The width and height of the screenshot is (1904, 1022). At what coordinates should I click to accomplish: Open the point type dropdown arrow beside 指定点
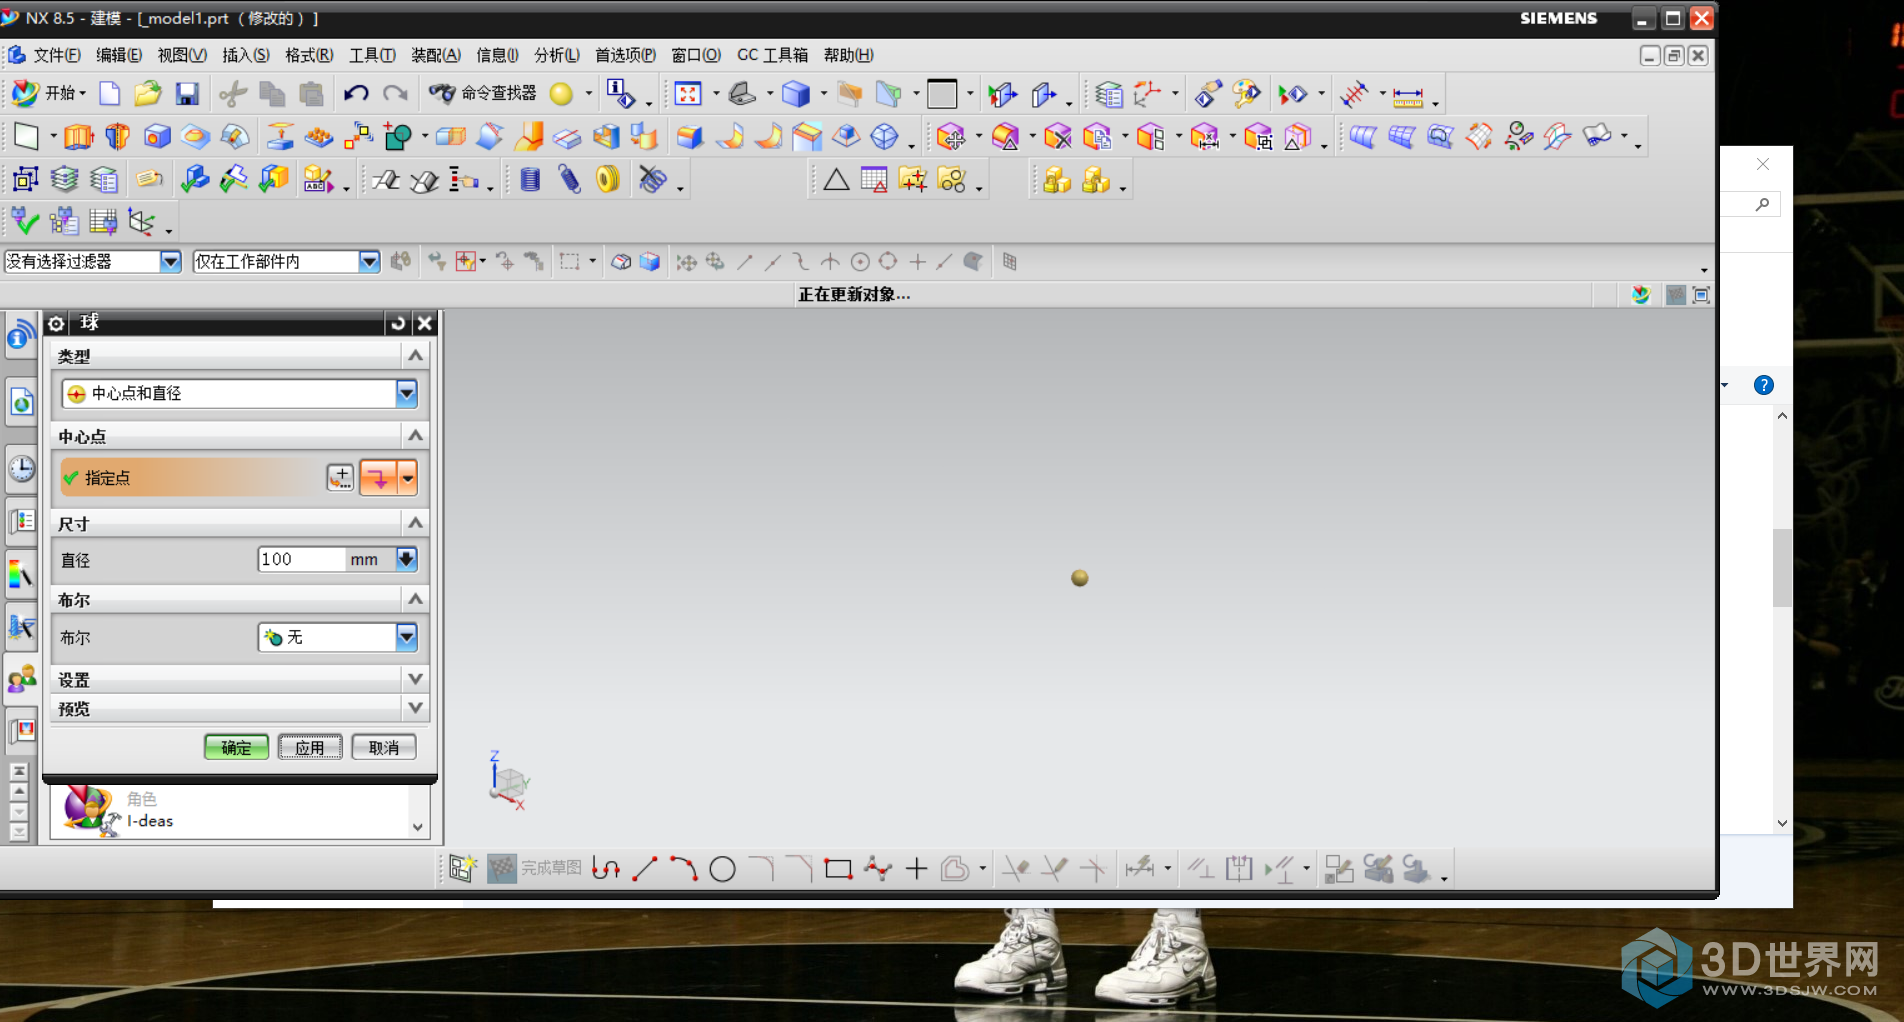(407, 478)
